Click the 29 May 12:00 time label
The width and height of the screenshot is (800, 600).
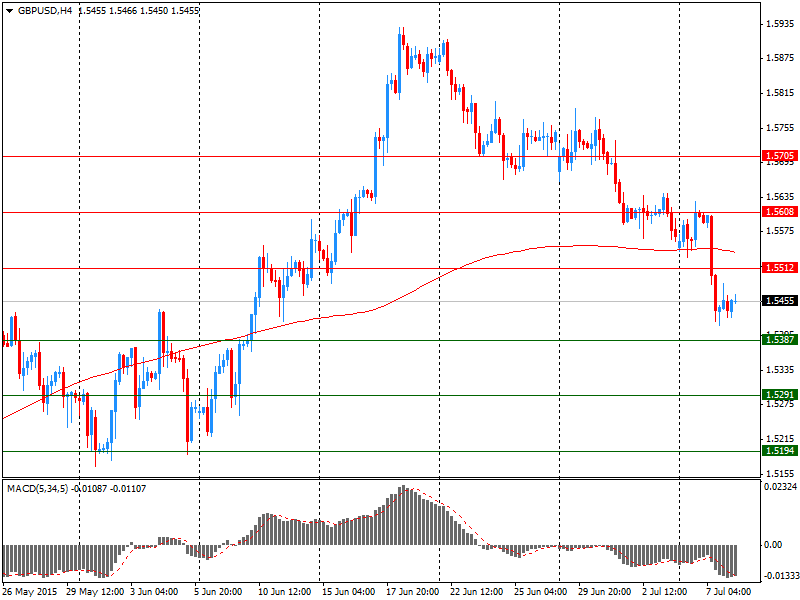tap(95, 592)
